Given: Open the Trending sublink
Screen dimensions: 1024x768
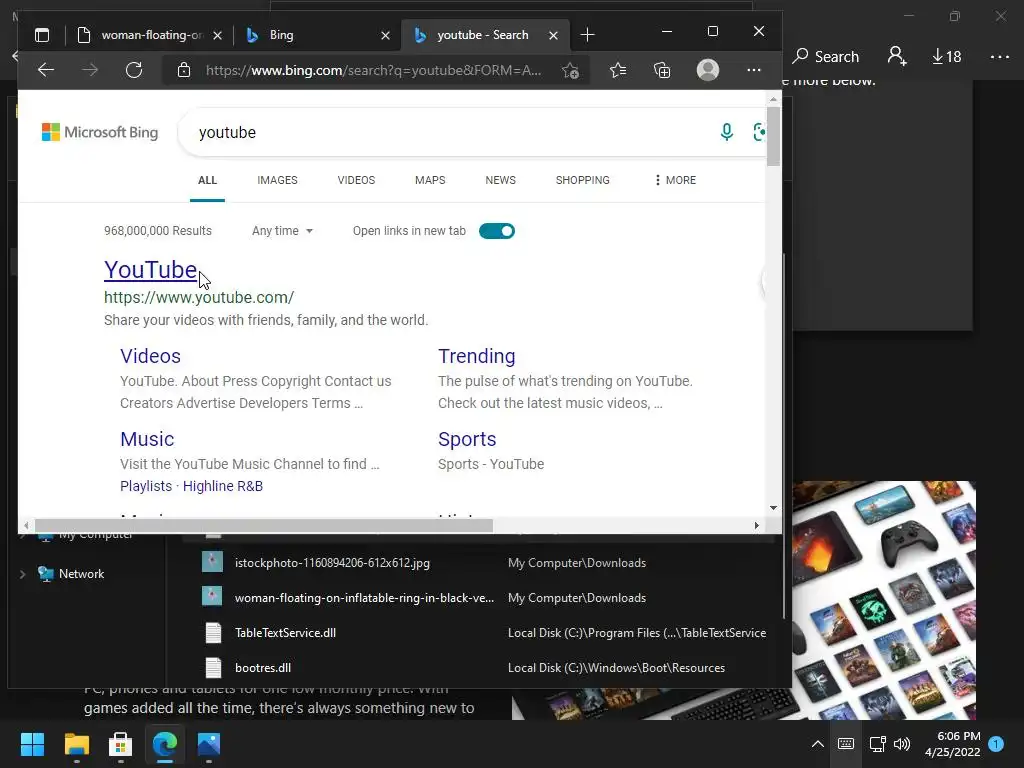Looking at the screenshot, I should coord(477,356).
